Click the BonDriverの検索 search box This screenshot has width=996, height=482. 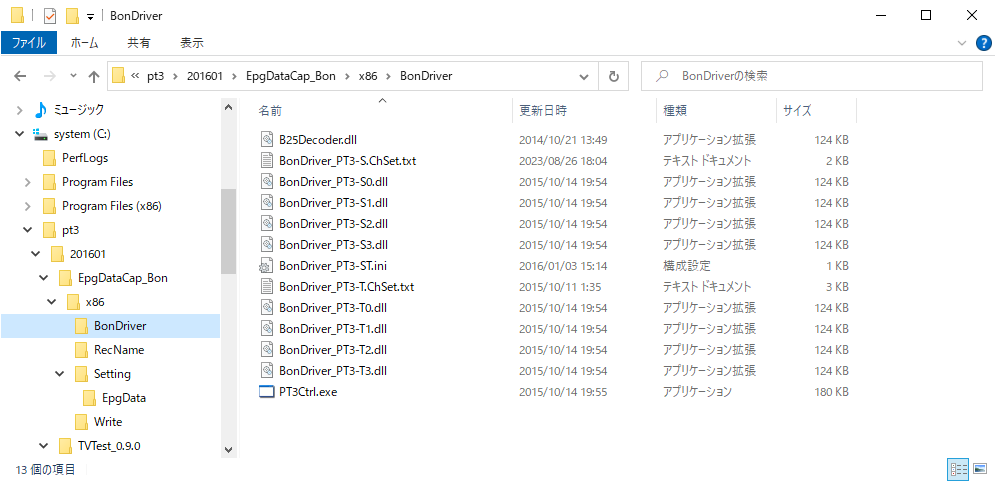pyautogui.click(x=812, y=76)
